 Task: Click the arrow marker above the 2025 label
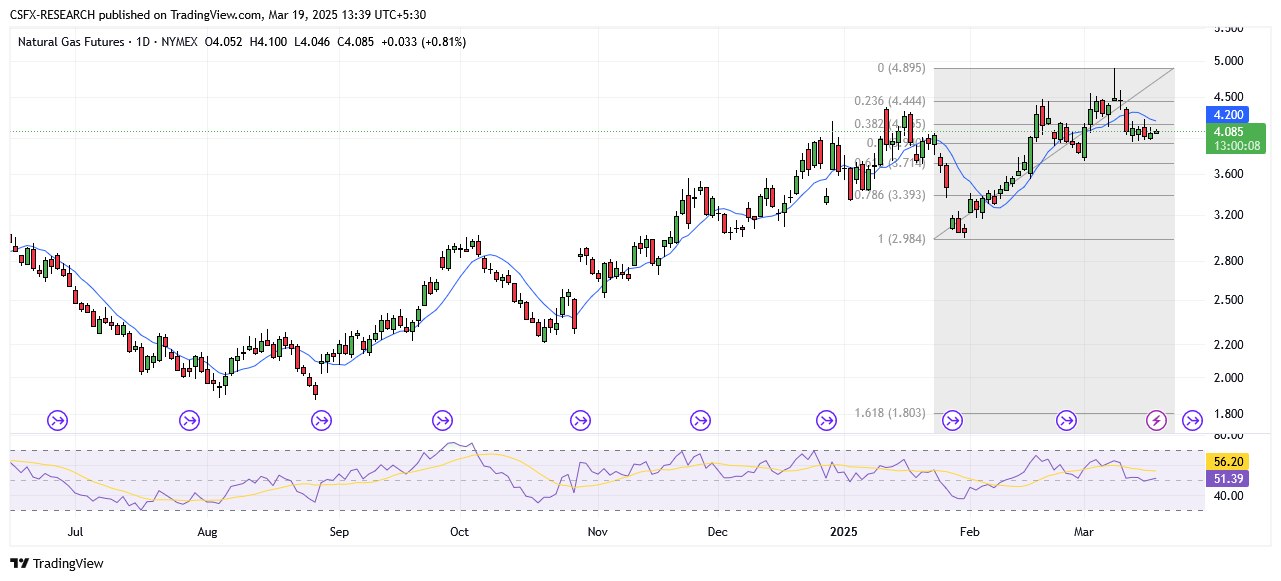pos(826,421)
